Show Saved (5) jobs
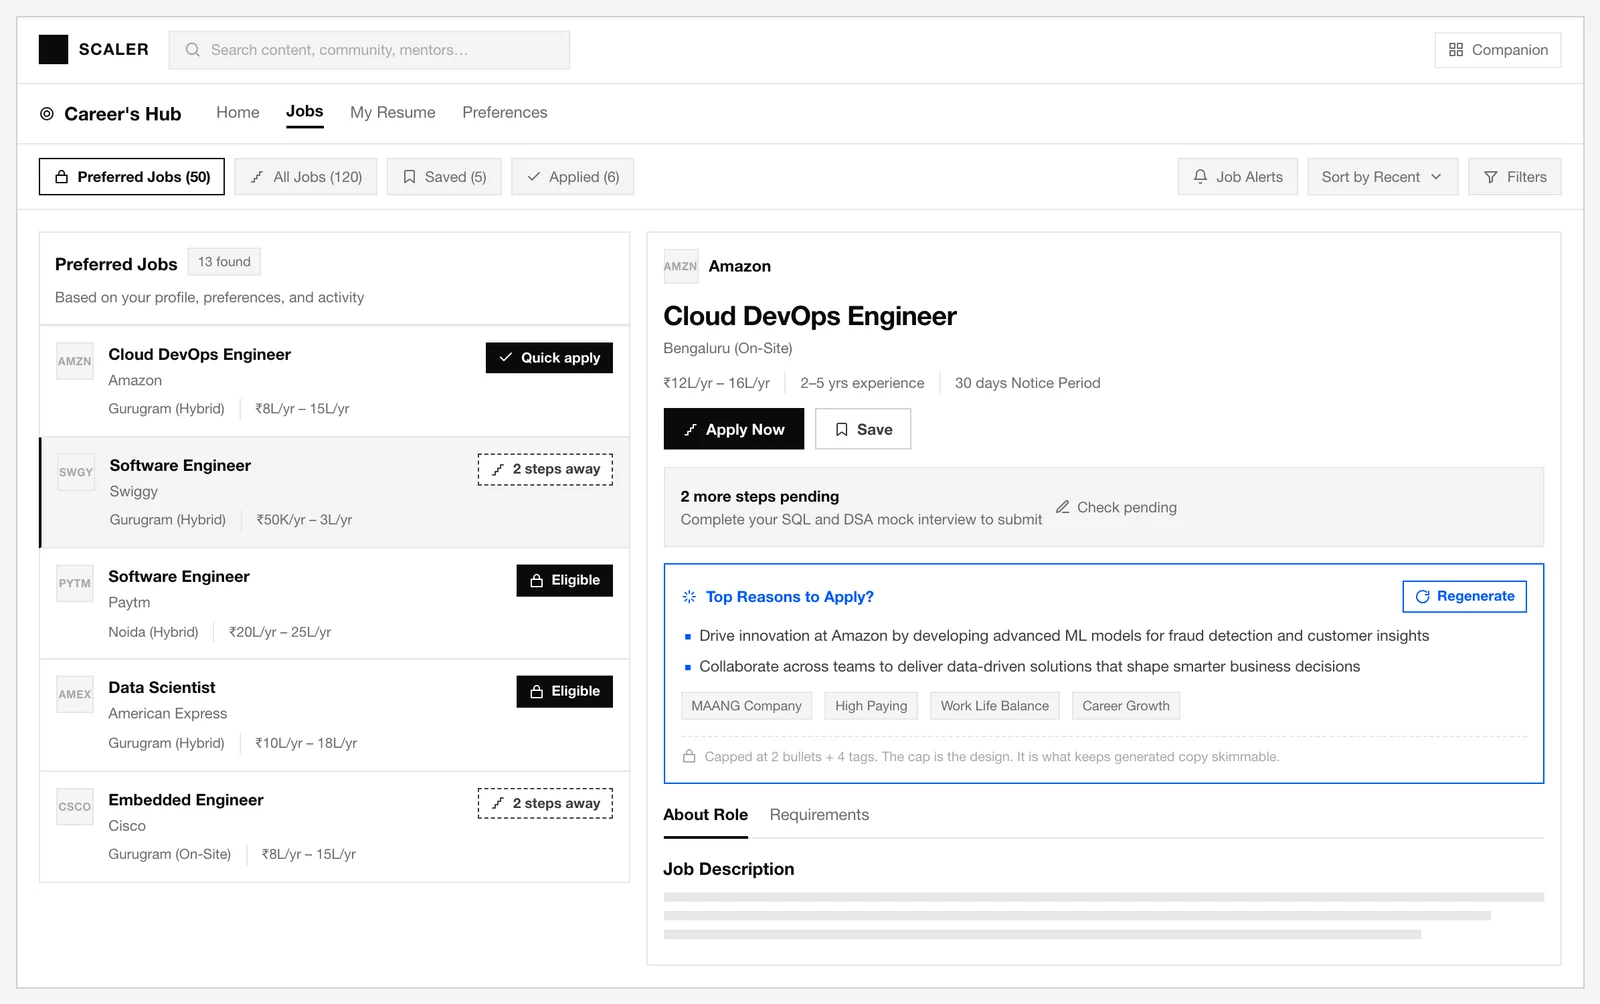Screen dimensions: 1600x1004 444,177
